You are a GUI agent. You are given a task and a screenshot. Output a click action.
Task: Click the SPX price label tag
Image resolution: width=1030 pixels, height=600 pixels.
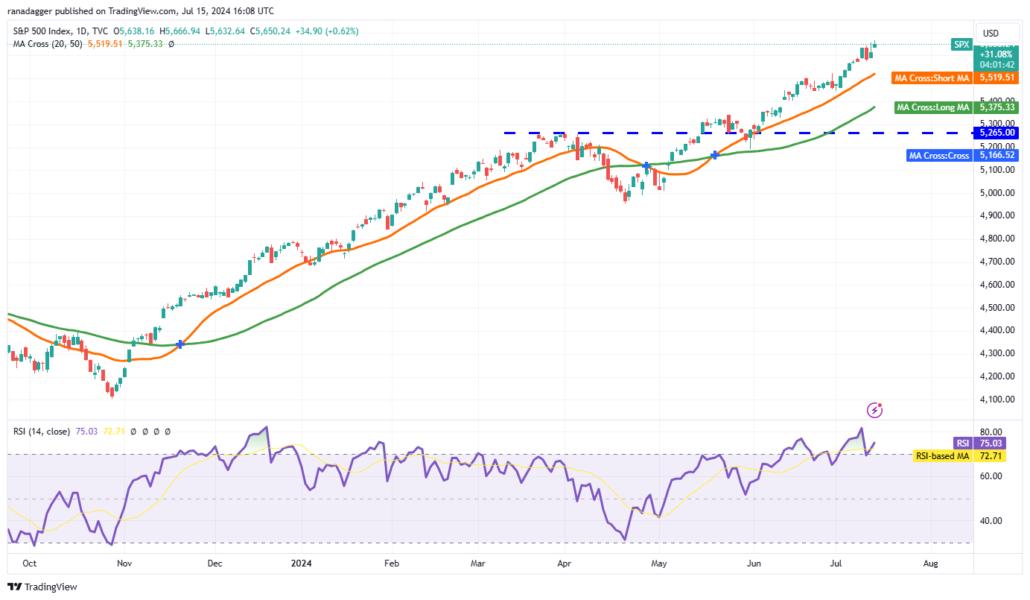962,44
